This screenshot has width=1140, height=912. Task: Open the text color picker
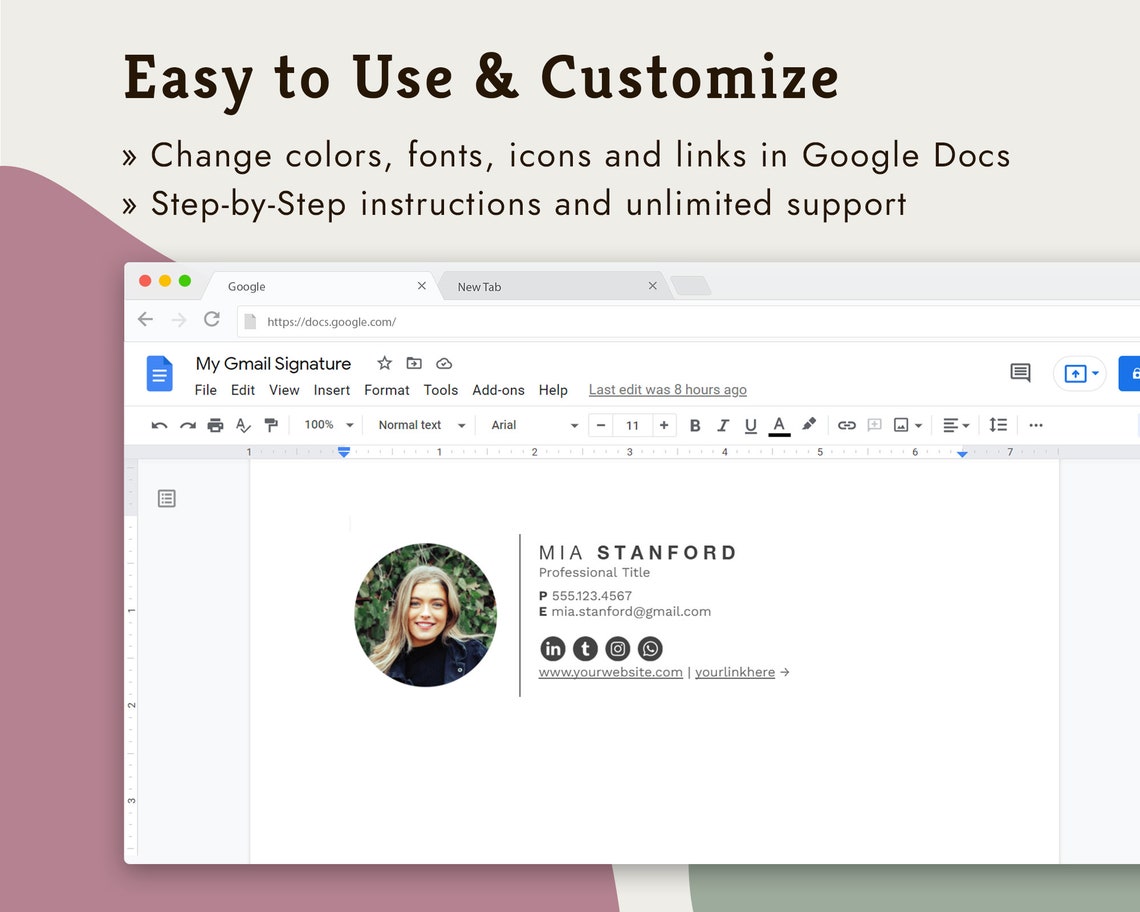click(x=779, y=425)
